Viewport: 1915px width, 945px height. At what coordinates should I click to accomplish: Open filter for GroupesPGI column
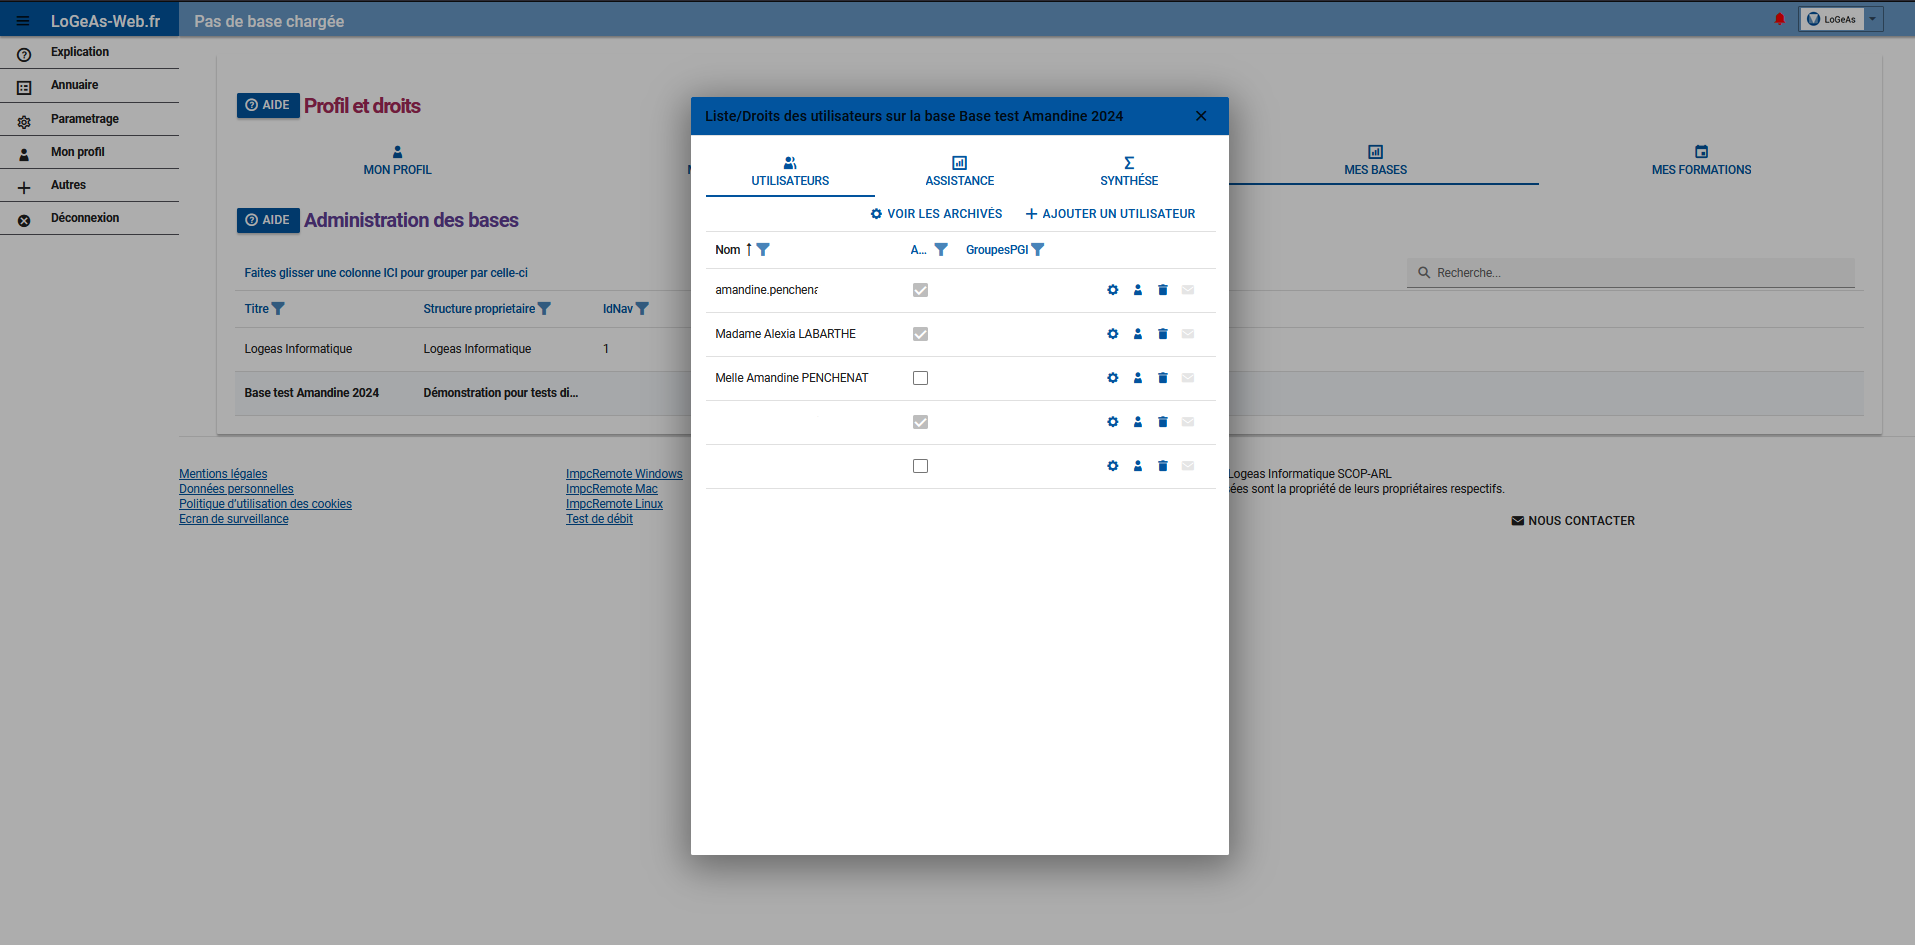(1038, 250)
